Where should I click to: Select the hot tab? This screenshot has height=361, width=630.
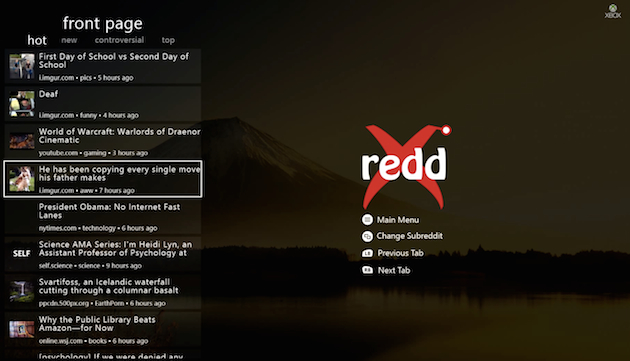[x=37, y=40]
